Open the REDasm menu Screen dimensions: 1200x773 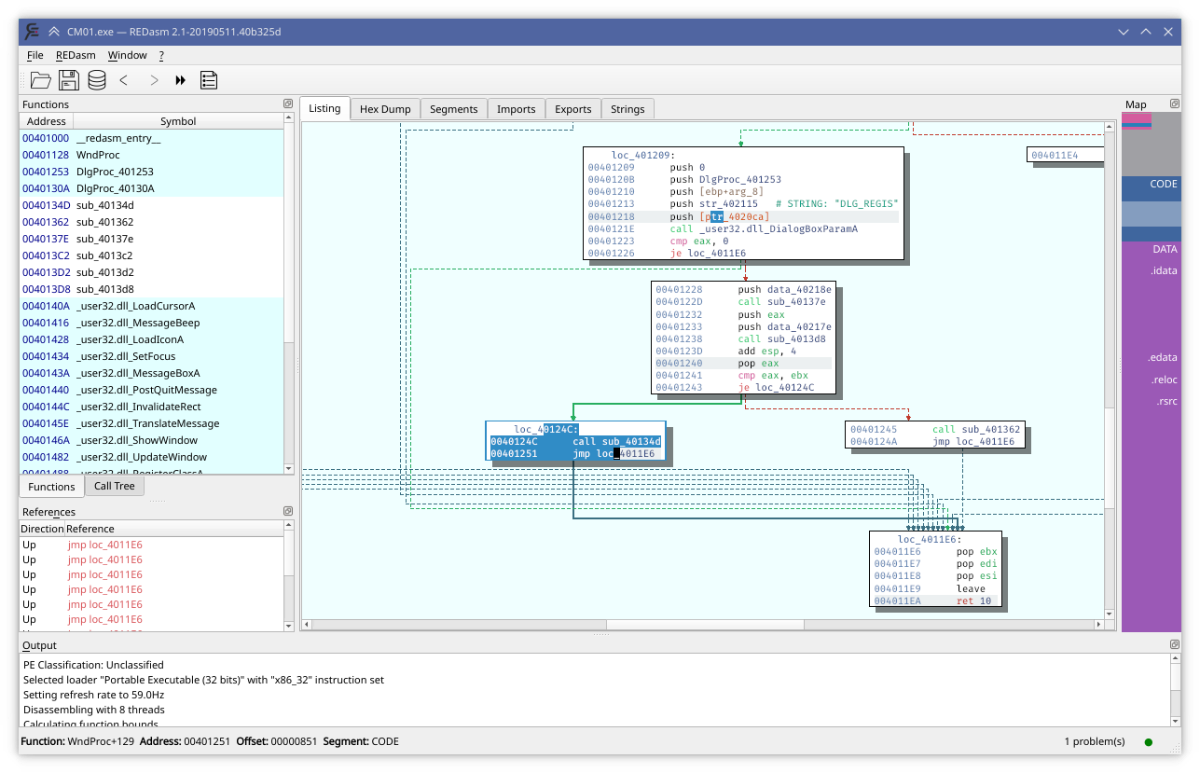[76, 55]
